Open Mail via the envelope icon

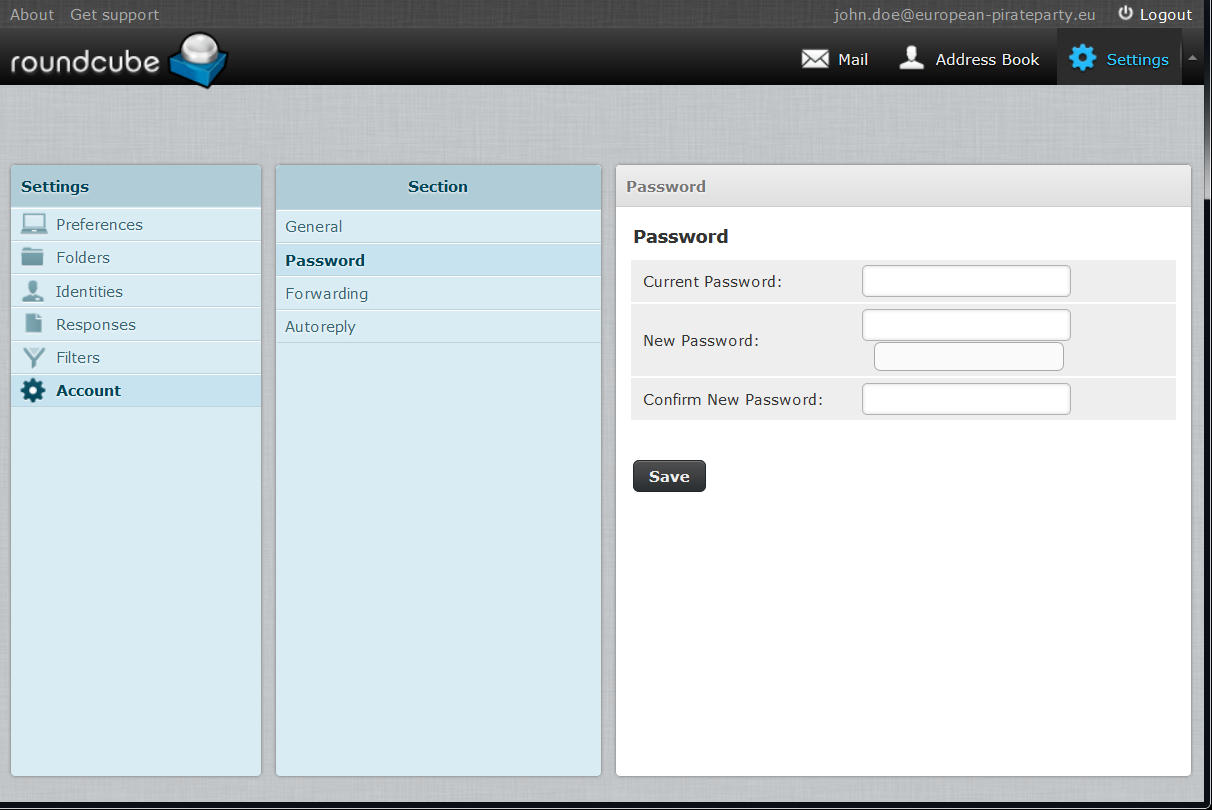[815, 59]
